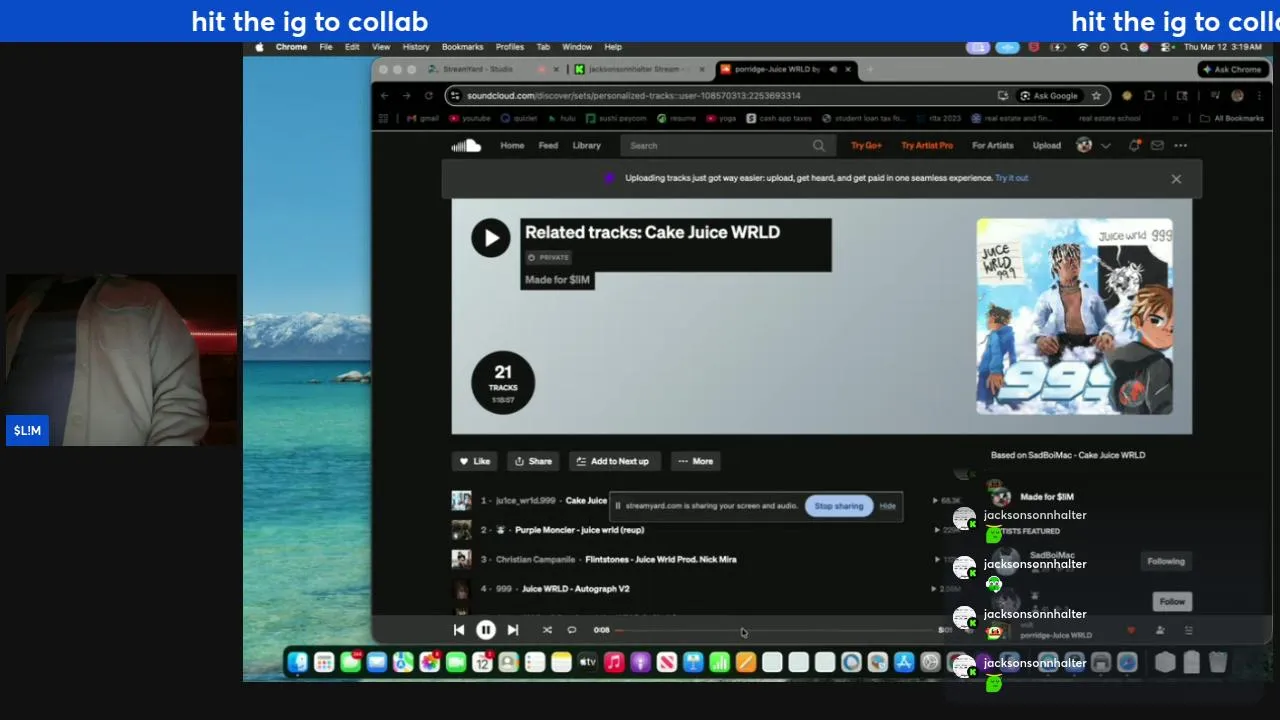Go to SoundCloud Home
Image resolution: width=1280 pixels, height=720 pixels.
[x=512, y=146]
